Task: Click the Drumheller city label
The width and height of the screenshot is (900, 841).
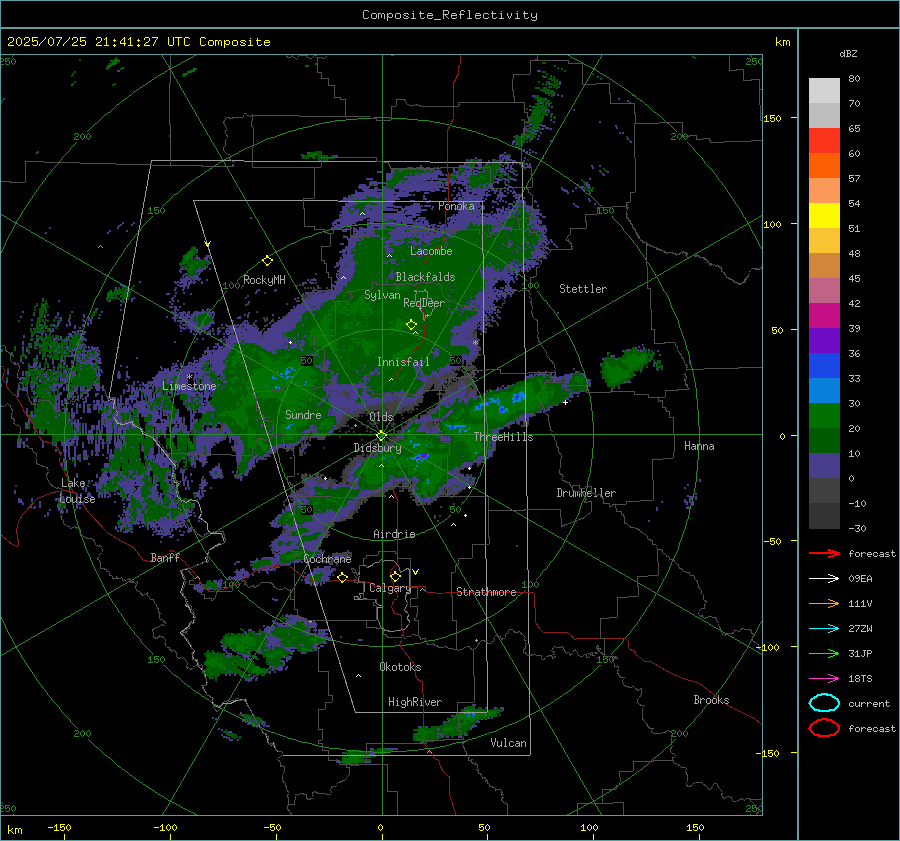Action: click(586, 493)
